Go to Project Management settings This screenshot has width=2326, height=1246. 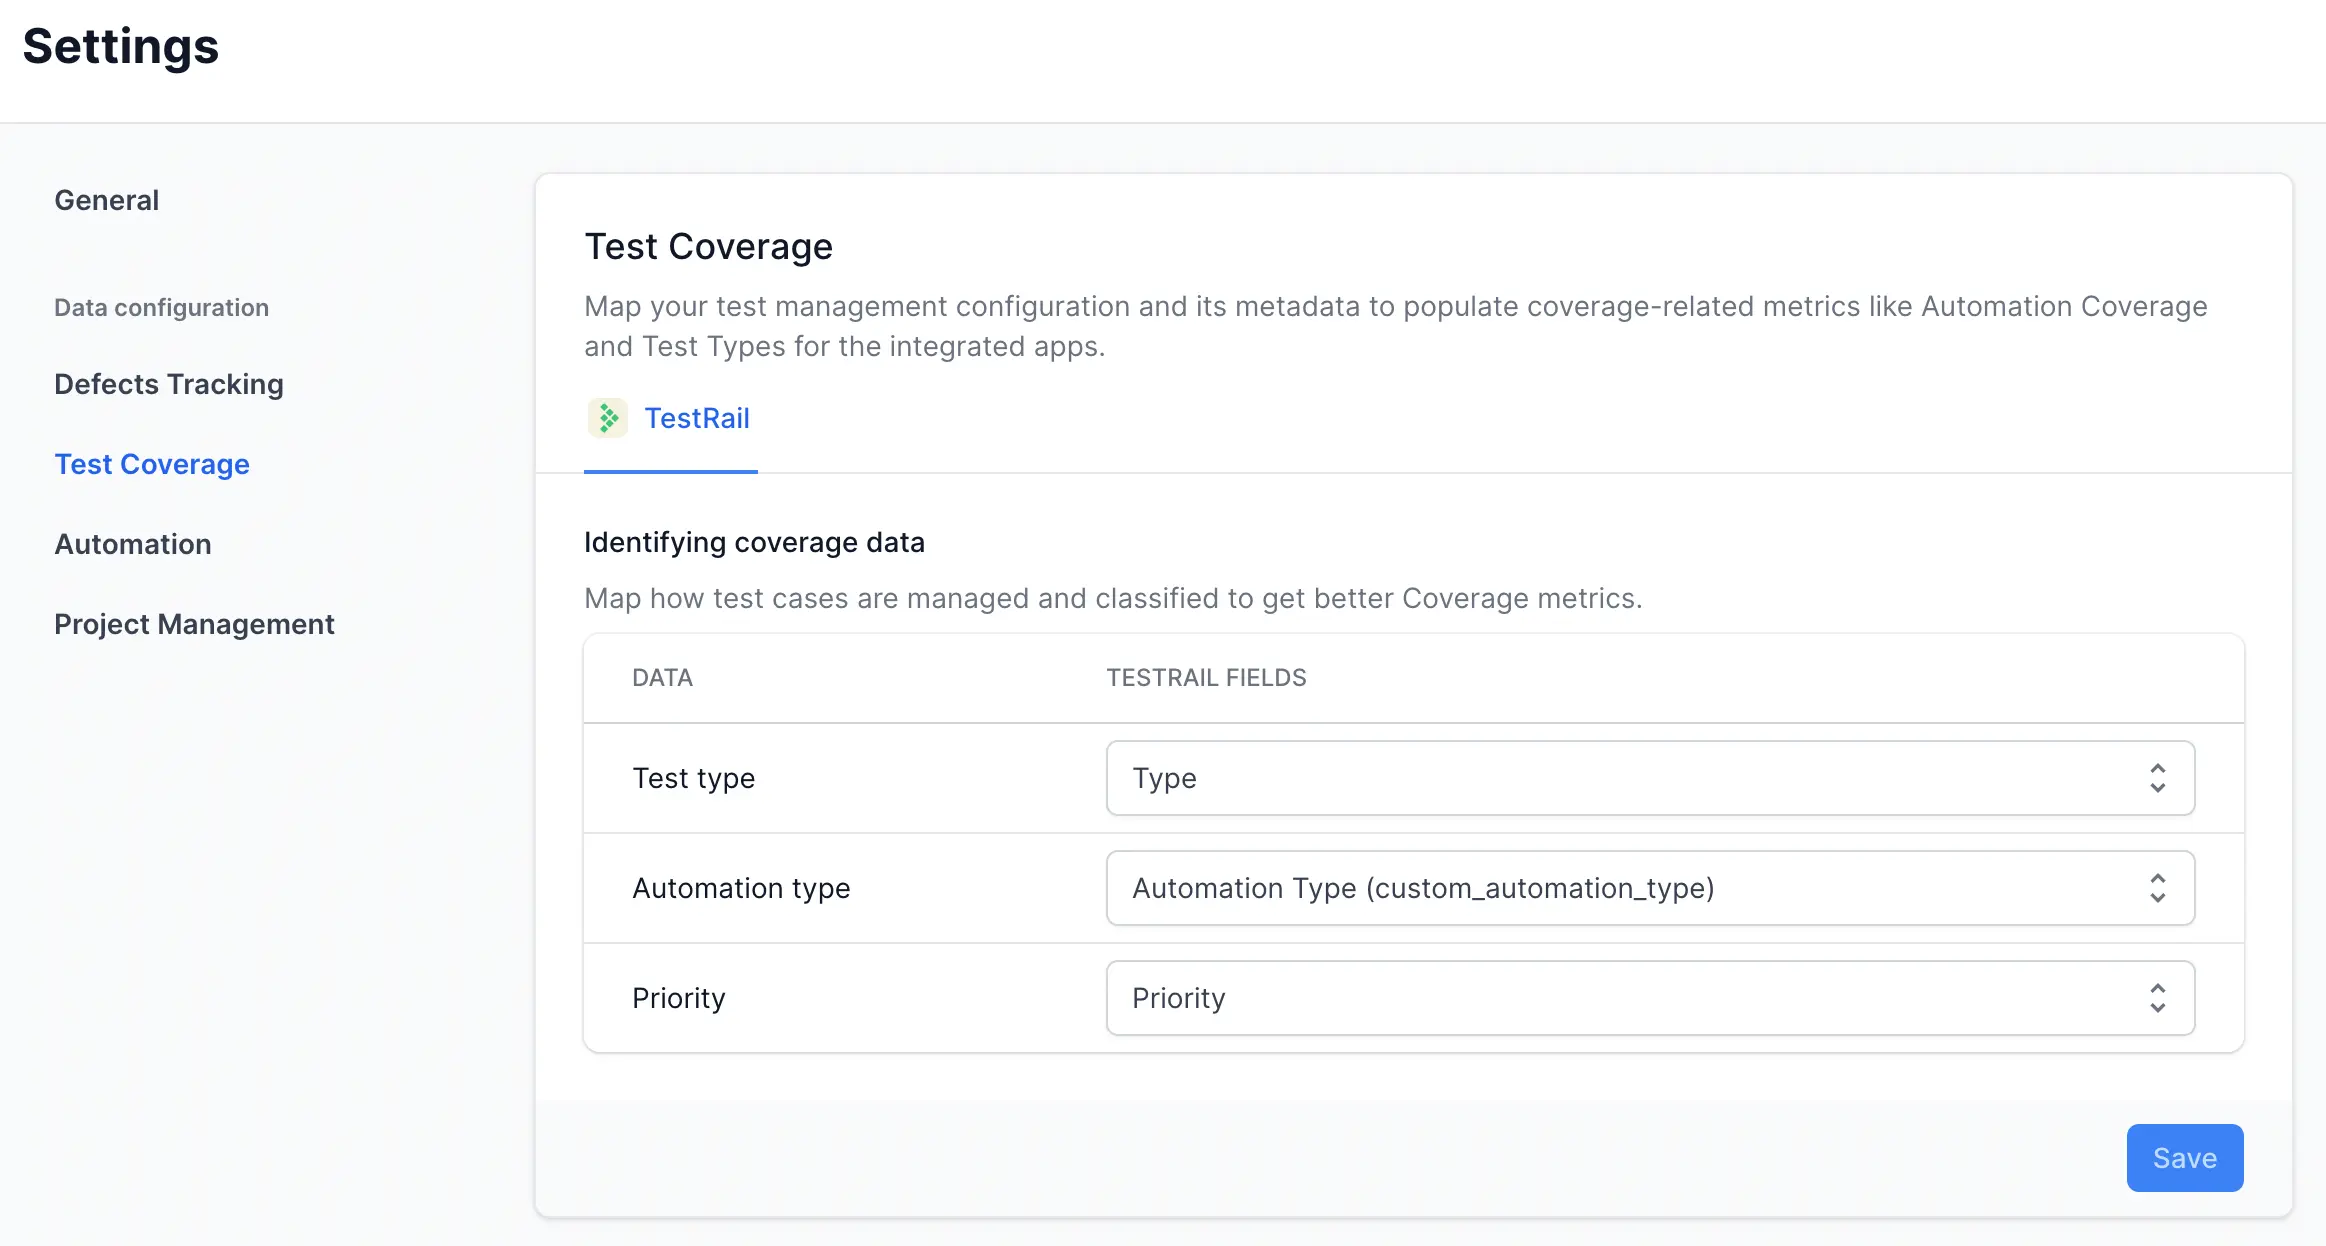pos(194,624)
